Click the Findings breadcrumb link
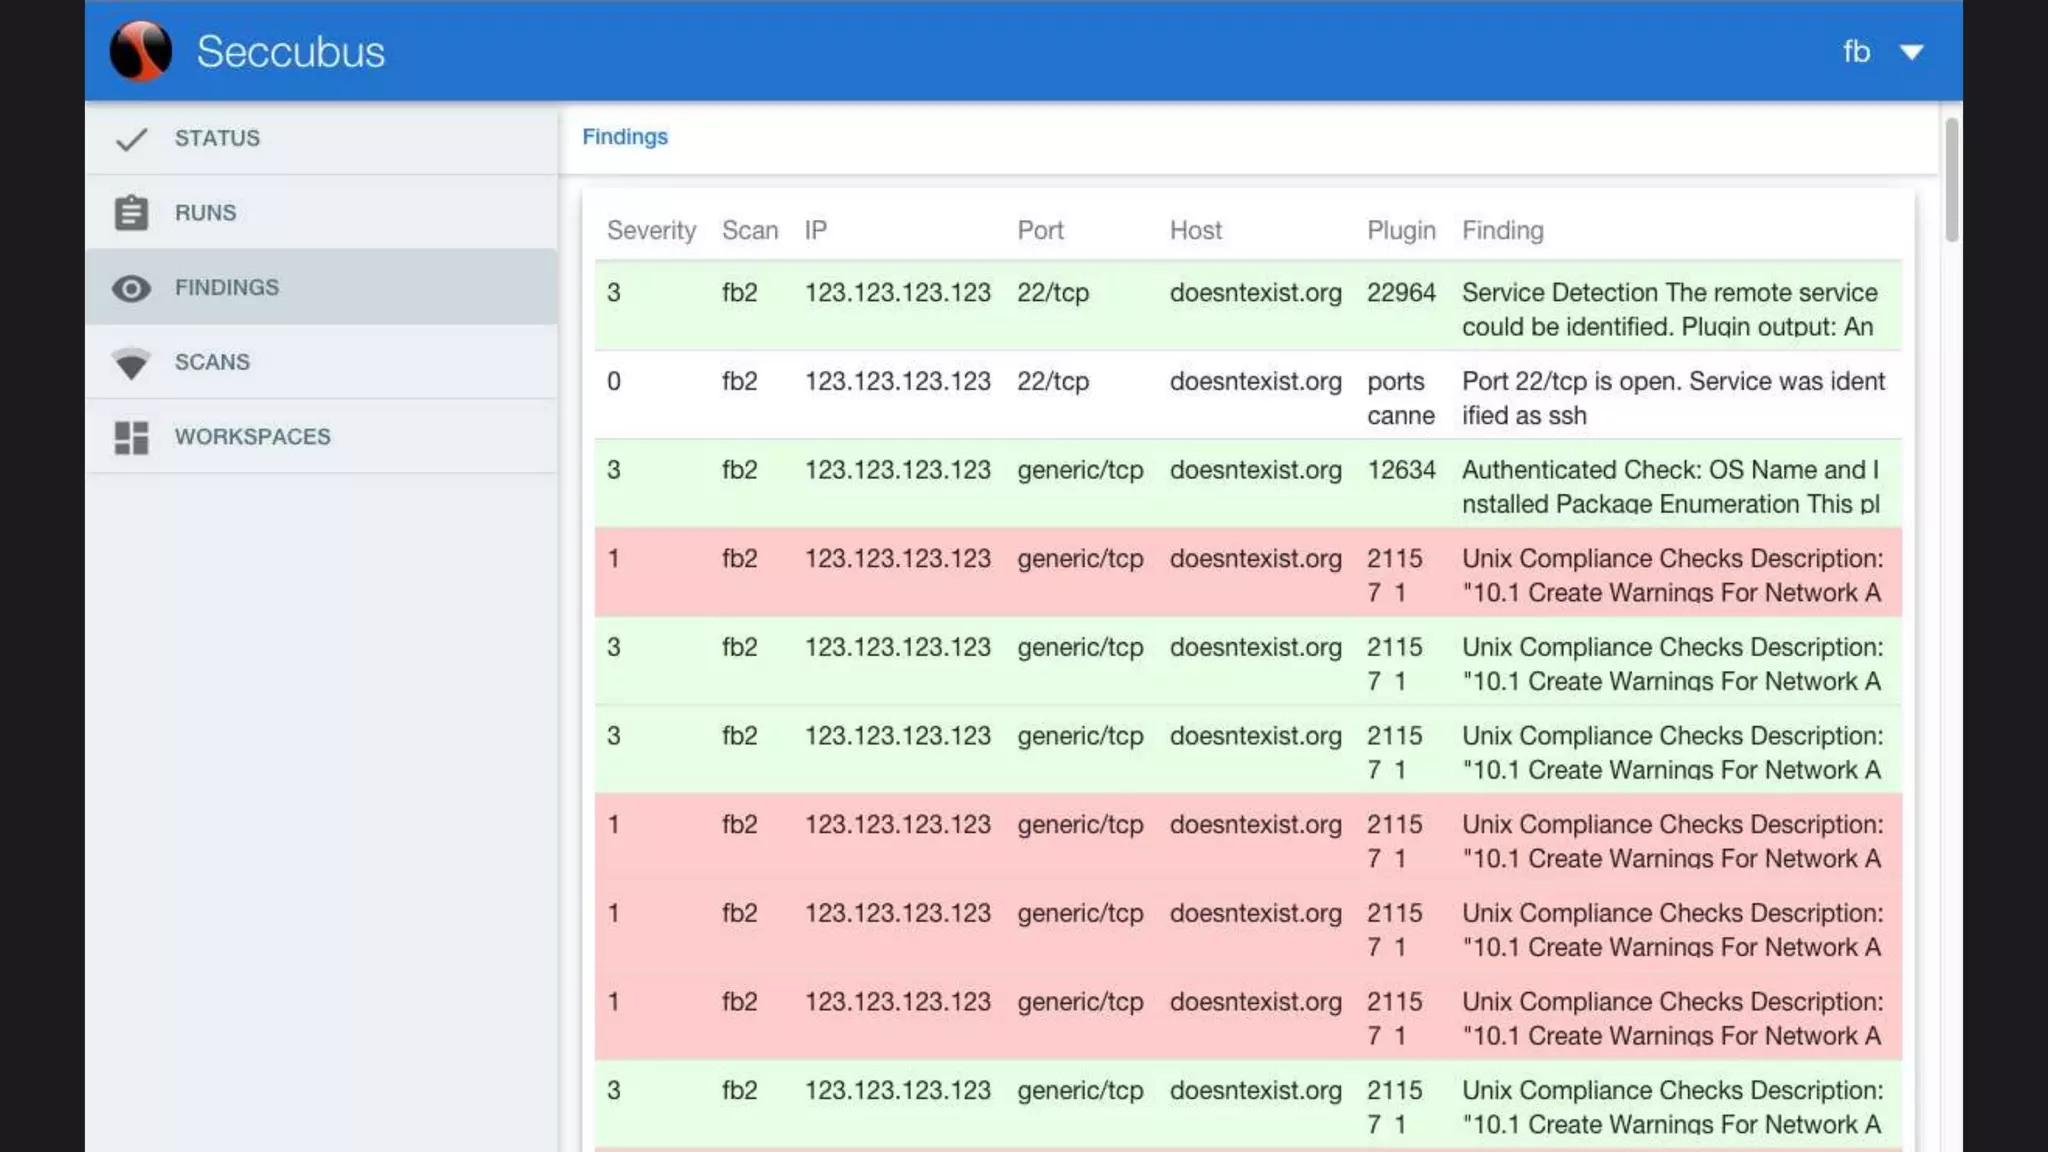This screenshot has height=1152, width=2048. coord(624,137)
